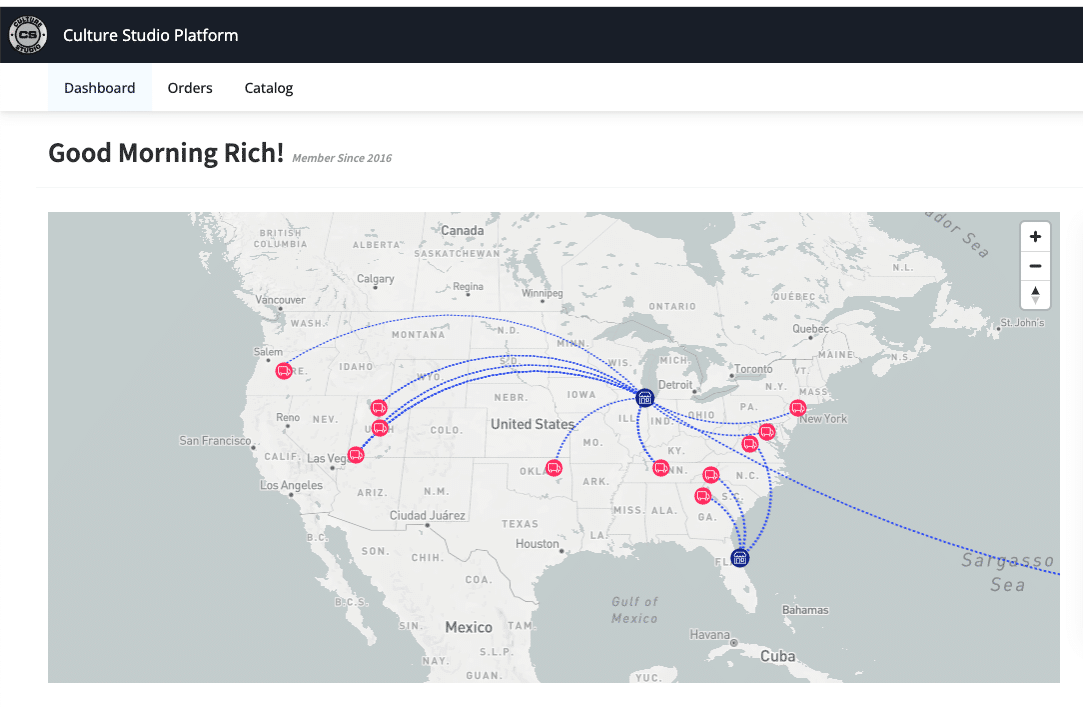This screenshot has height=709, width=1083.
Task: Select the Oklahoma delivery truck marker
Action: 554,468
